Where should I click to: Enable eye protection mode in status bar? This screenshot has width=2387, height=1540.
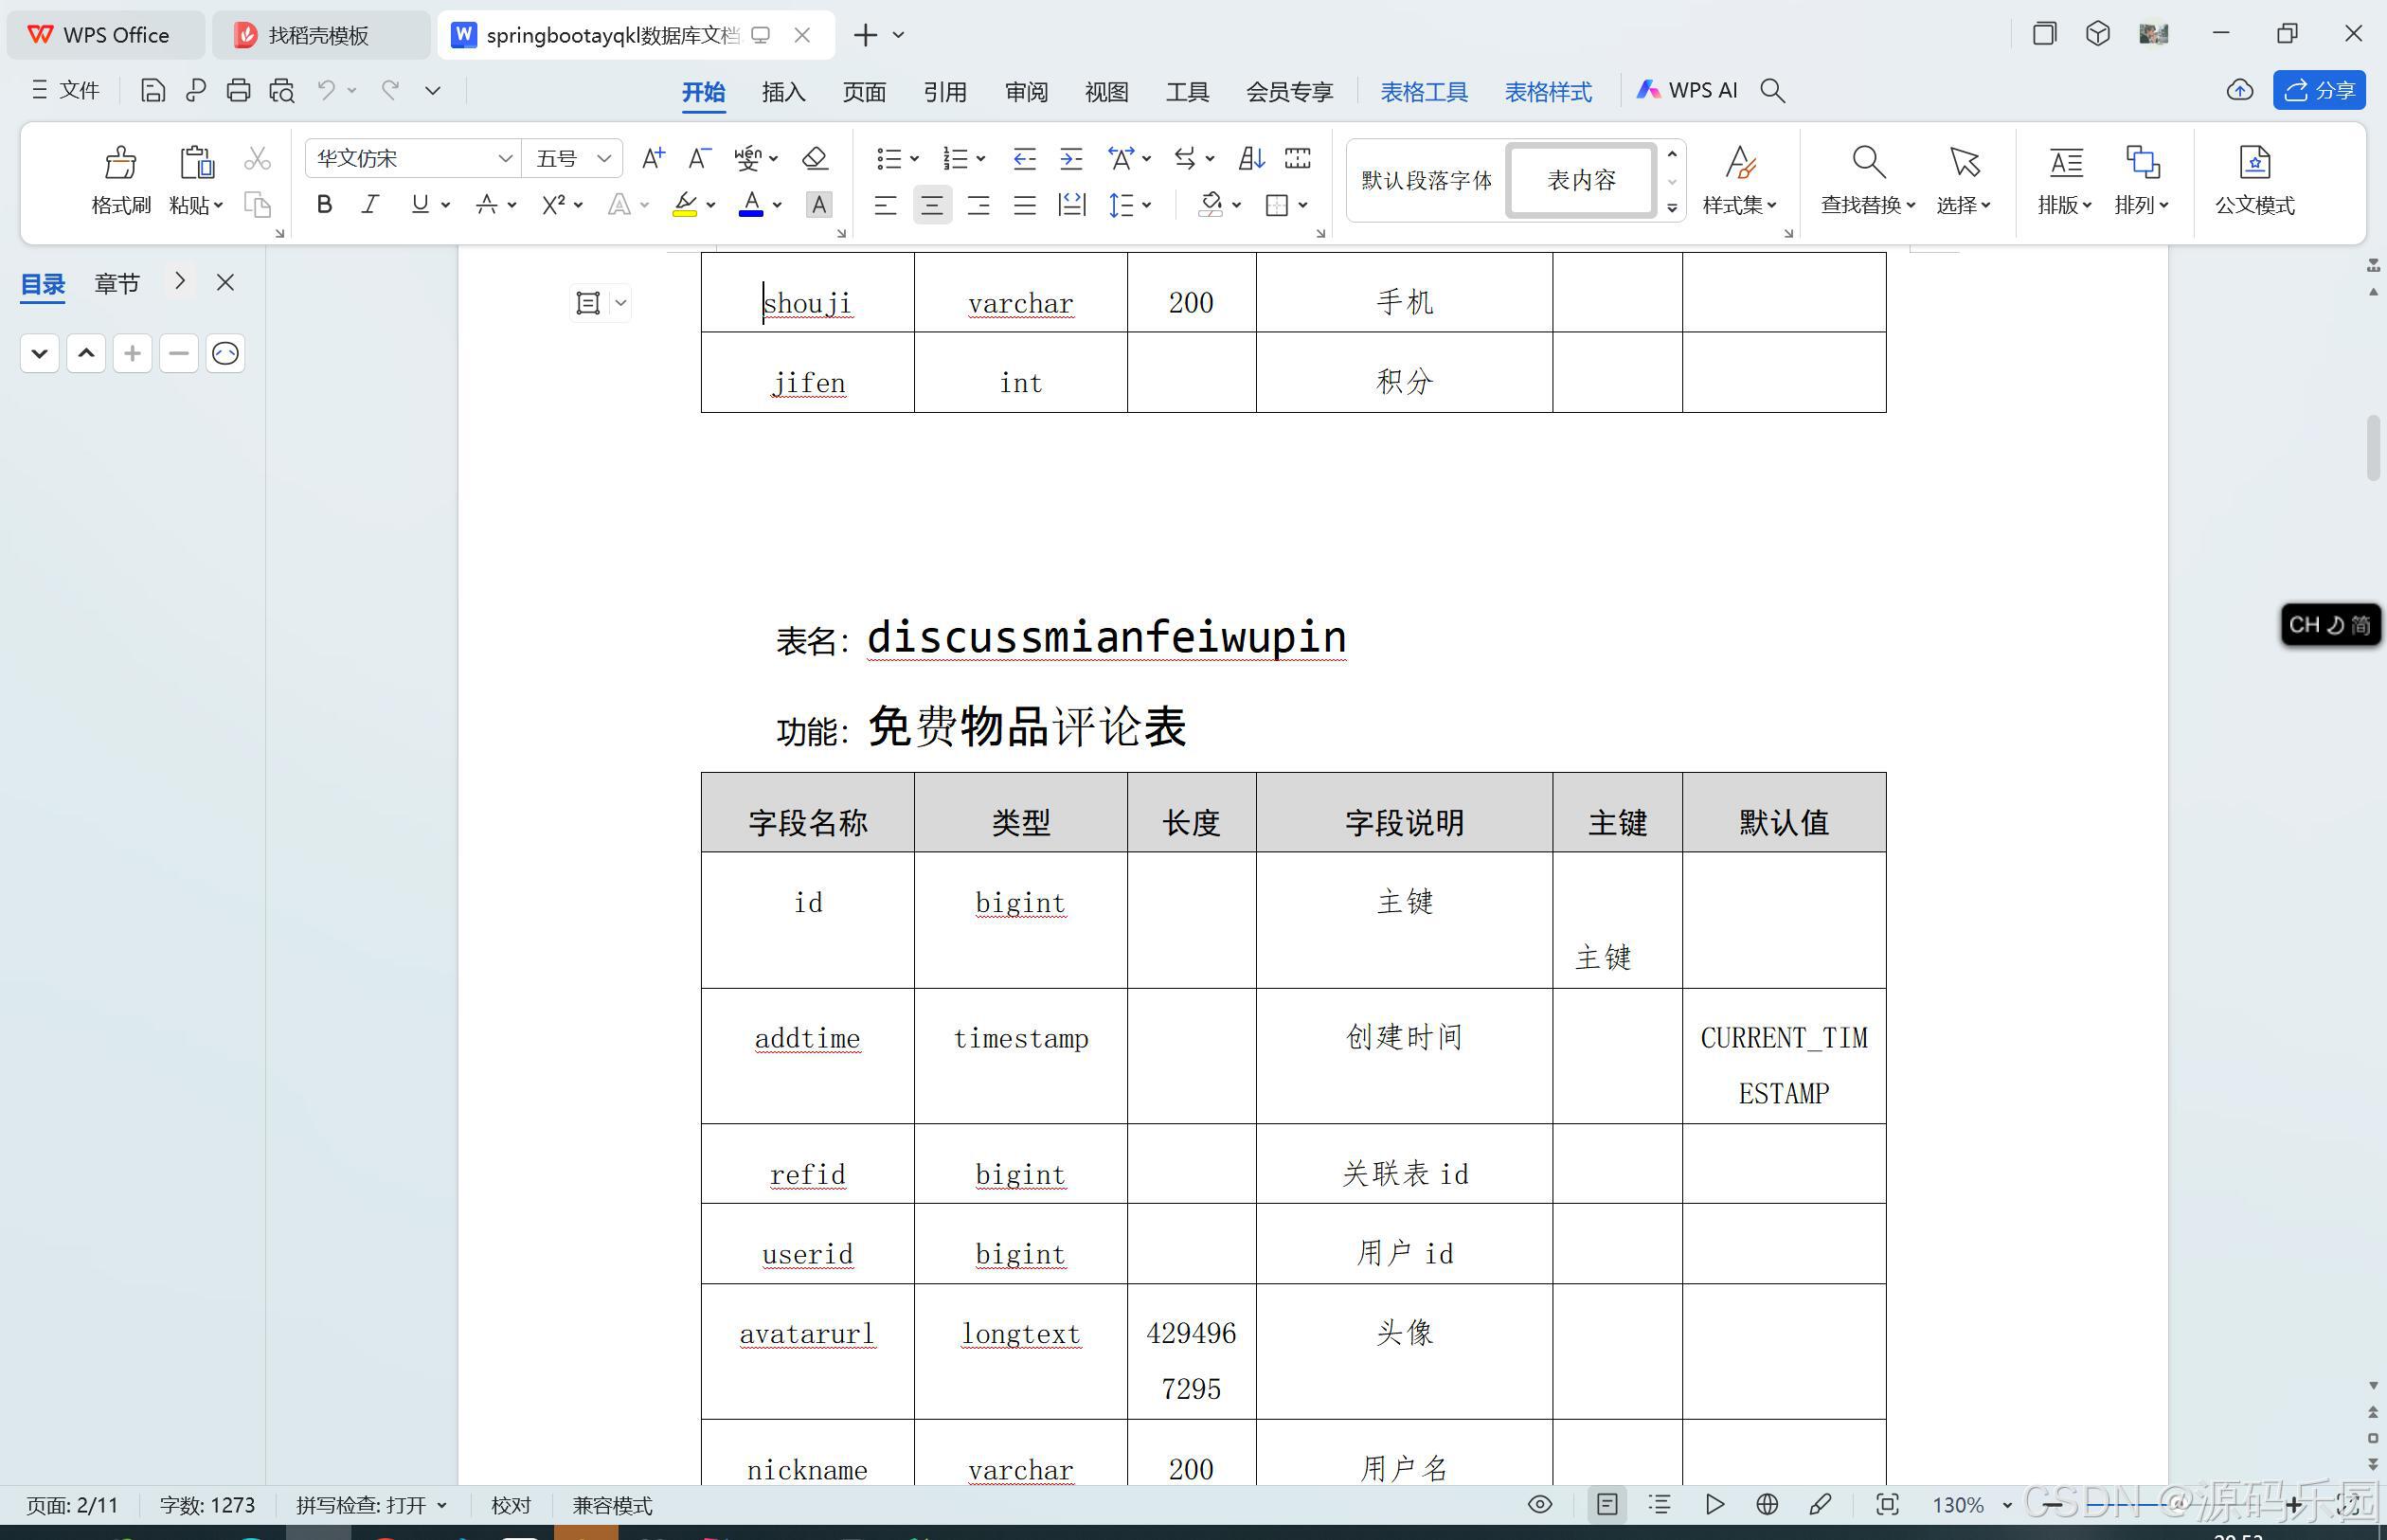(x=1540, y=1504)
